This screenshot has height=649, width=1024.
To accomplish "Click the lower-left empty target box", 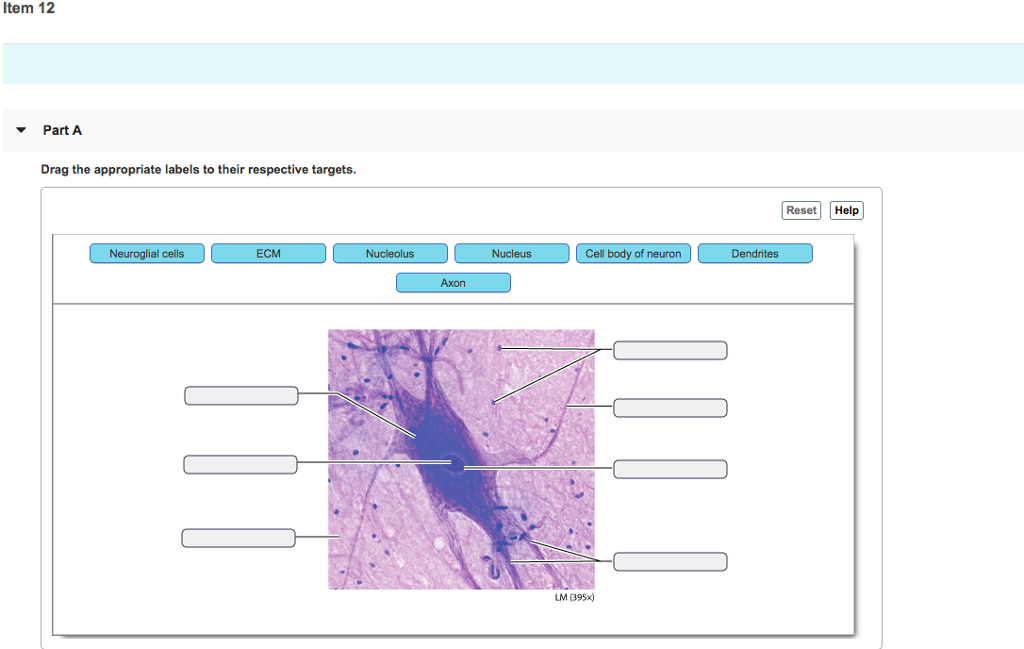I will (238, 538).
